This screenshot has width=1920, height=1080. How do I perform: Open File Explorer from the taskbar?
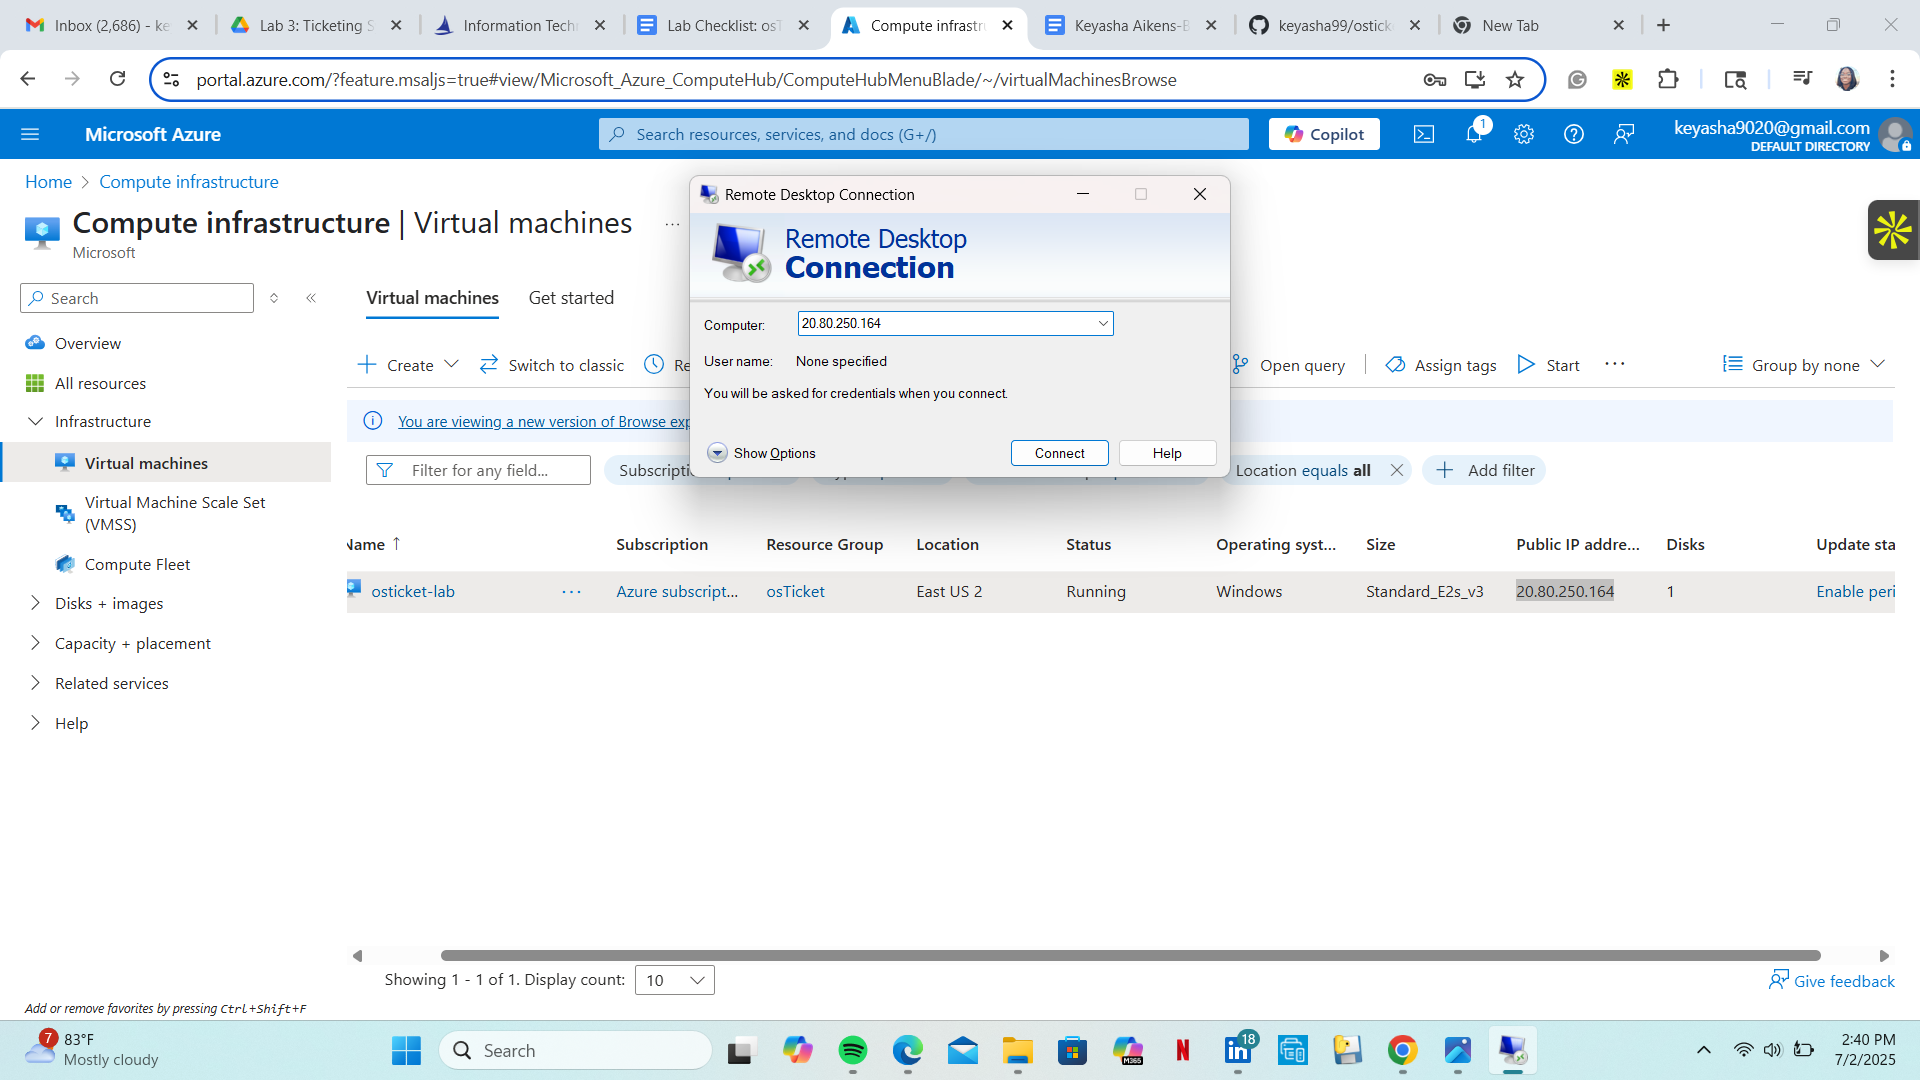coord(1018,1050)
